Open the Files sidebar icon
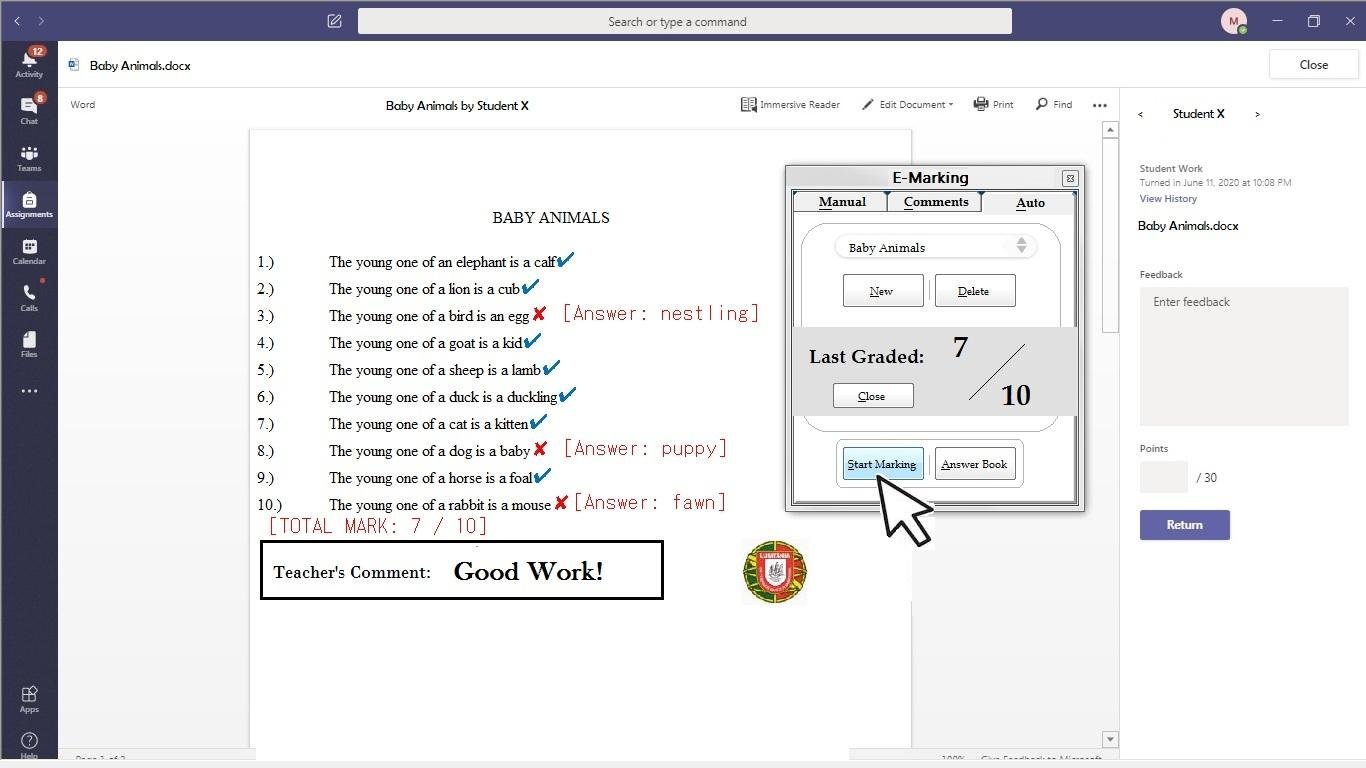Image resolution: width=1366 pixels, height=768 pixels. point(29,341)
